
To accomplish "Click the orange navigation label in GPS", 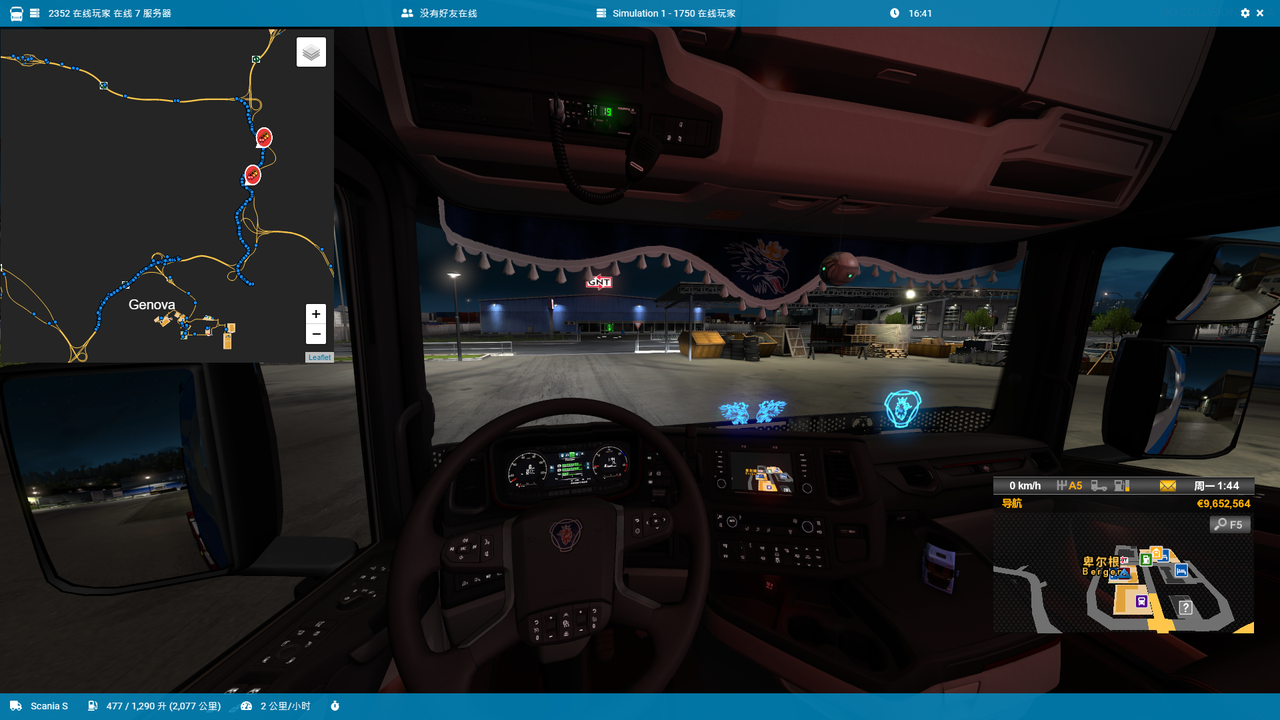I will [x=1012, y=504].
